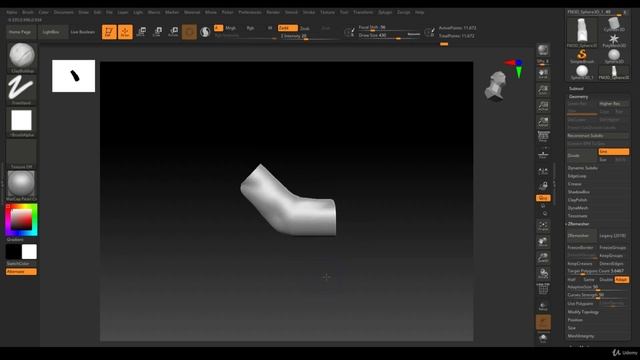Click the Line Fill PolyF grid icon
This screenshot has width=640, height=360.
point(543,289)
